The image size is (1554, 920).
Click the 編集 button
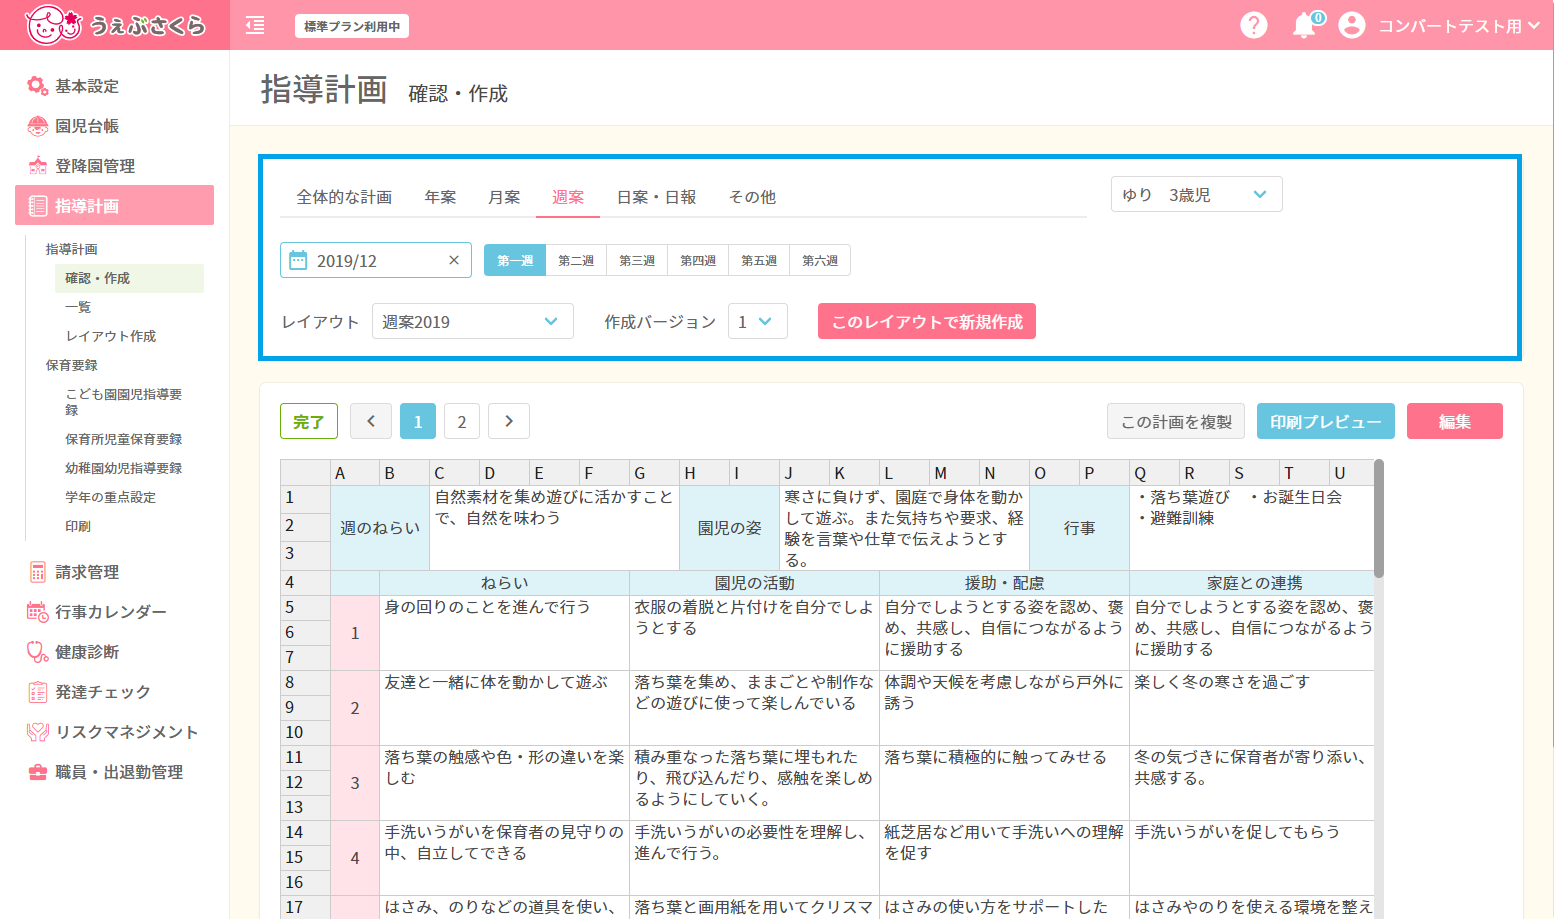tap(1455, 421)
